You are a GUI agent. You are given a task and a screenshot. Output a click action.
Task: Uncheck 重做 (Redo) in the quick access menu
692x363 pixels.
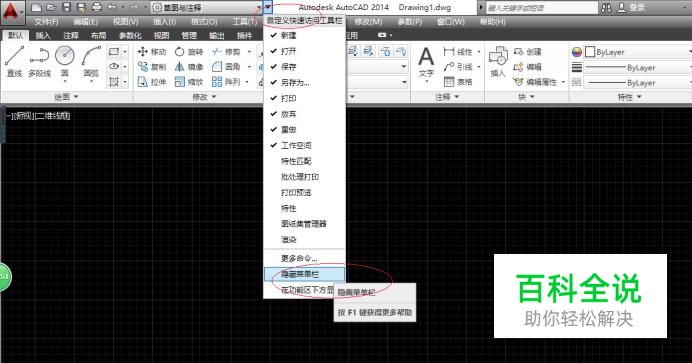click(x=304, y=130)
